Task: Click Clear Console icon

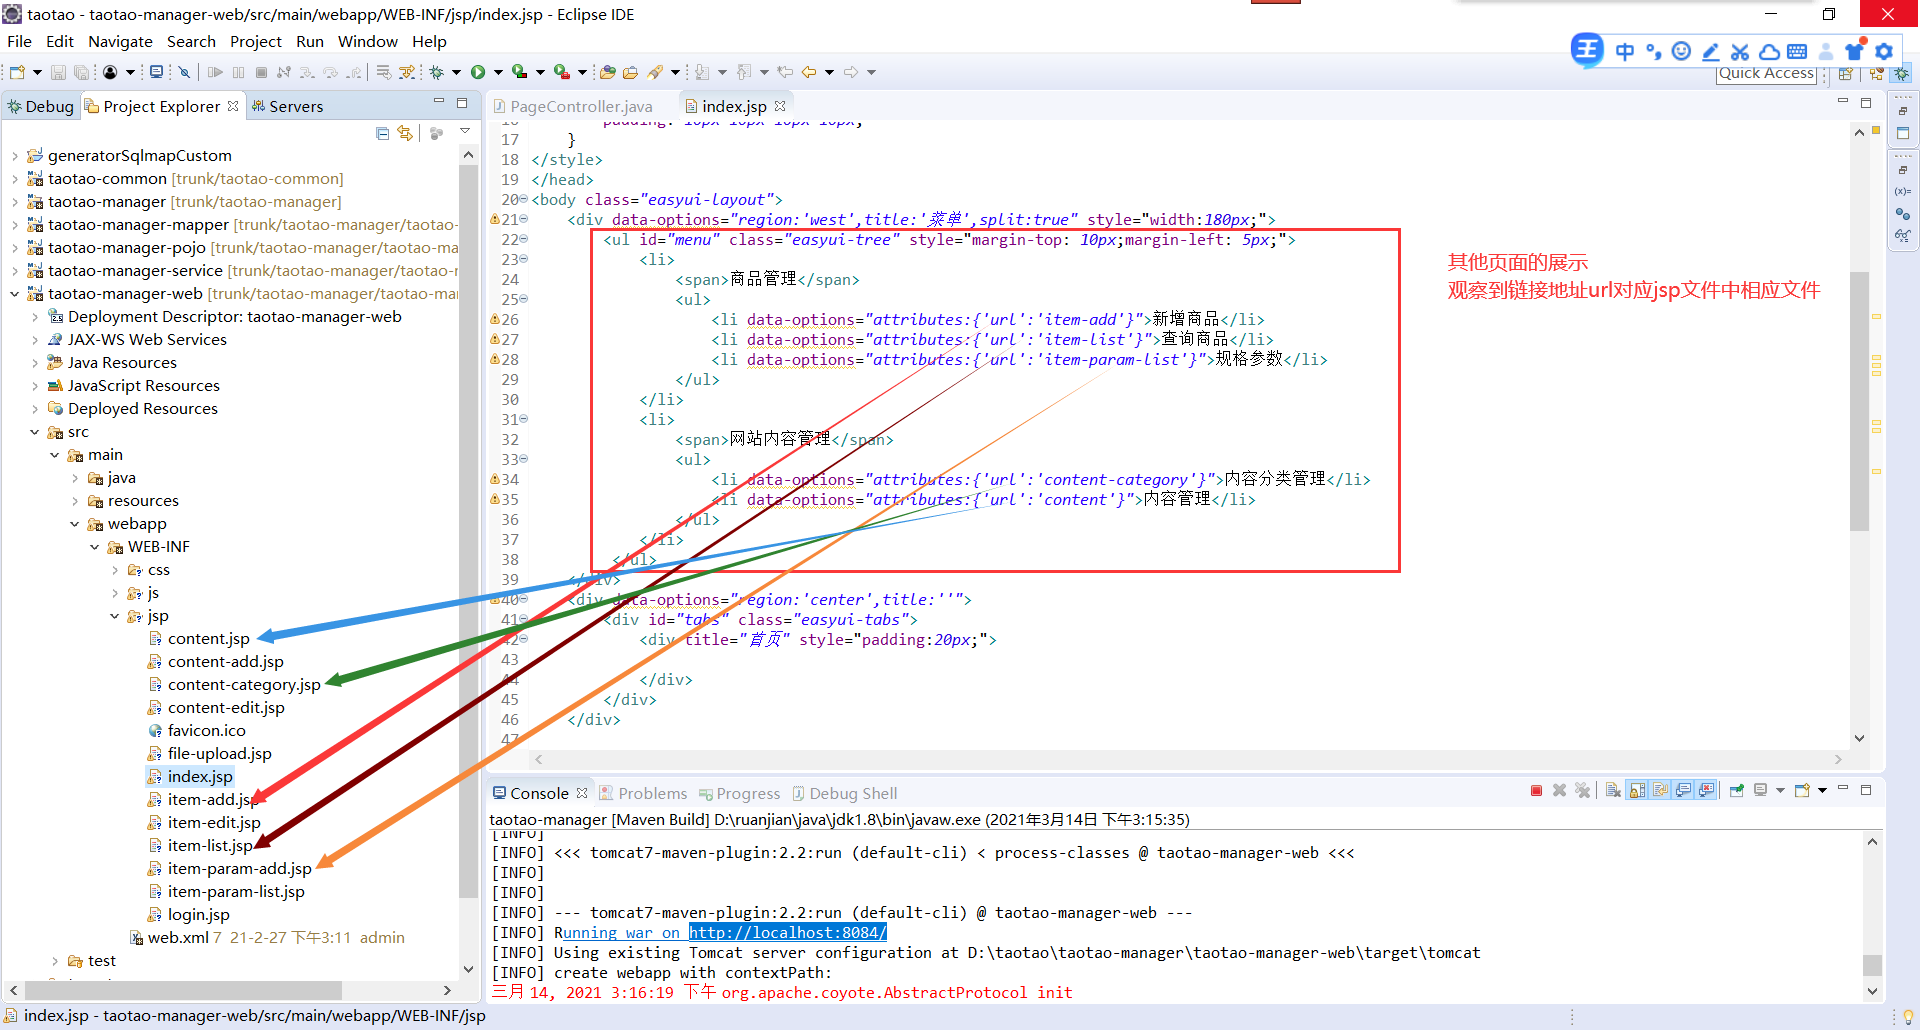Action: point(1613,791)
